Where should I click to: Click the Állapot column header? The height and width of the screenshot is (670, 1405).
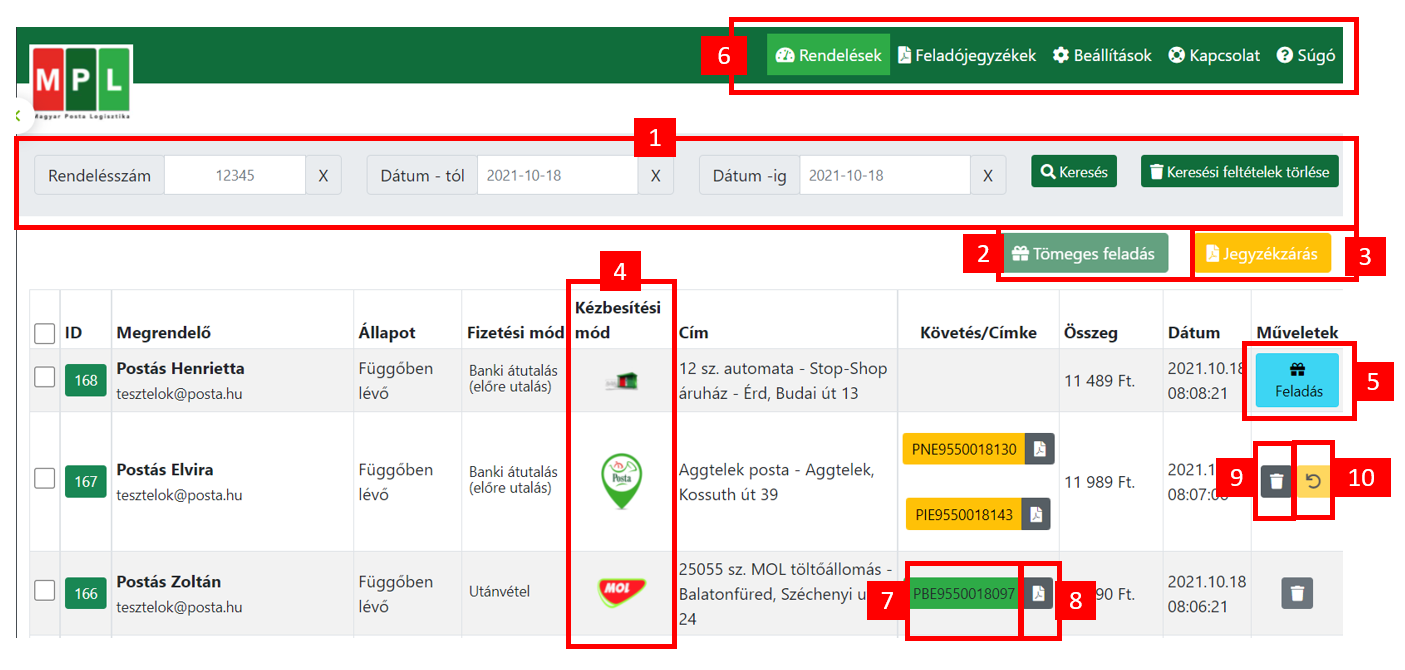pyautogui.click(x=386, y=333)
